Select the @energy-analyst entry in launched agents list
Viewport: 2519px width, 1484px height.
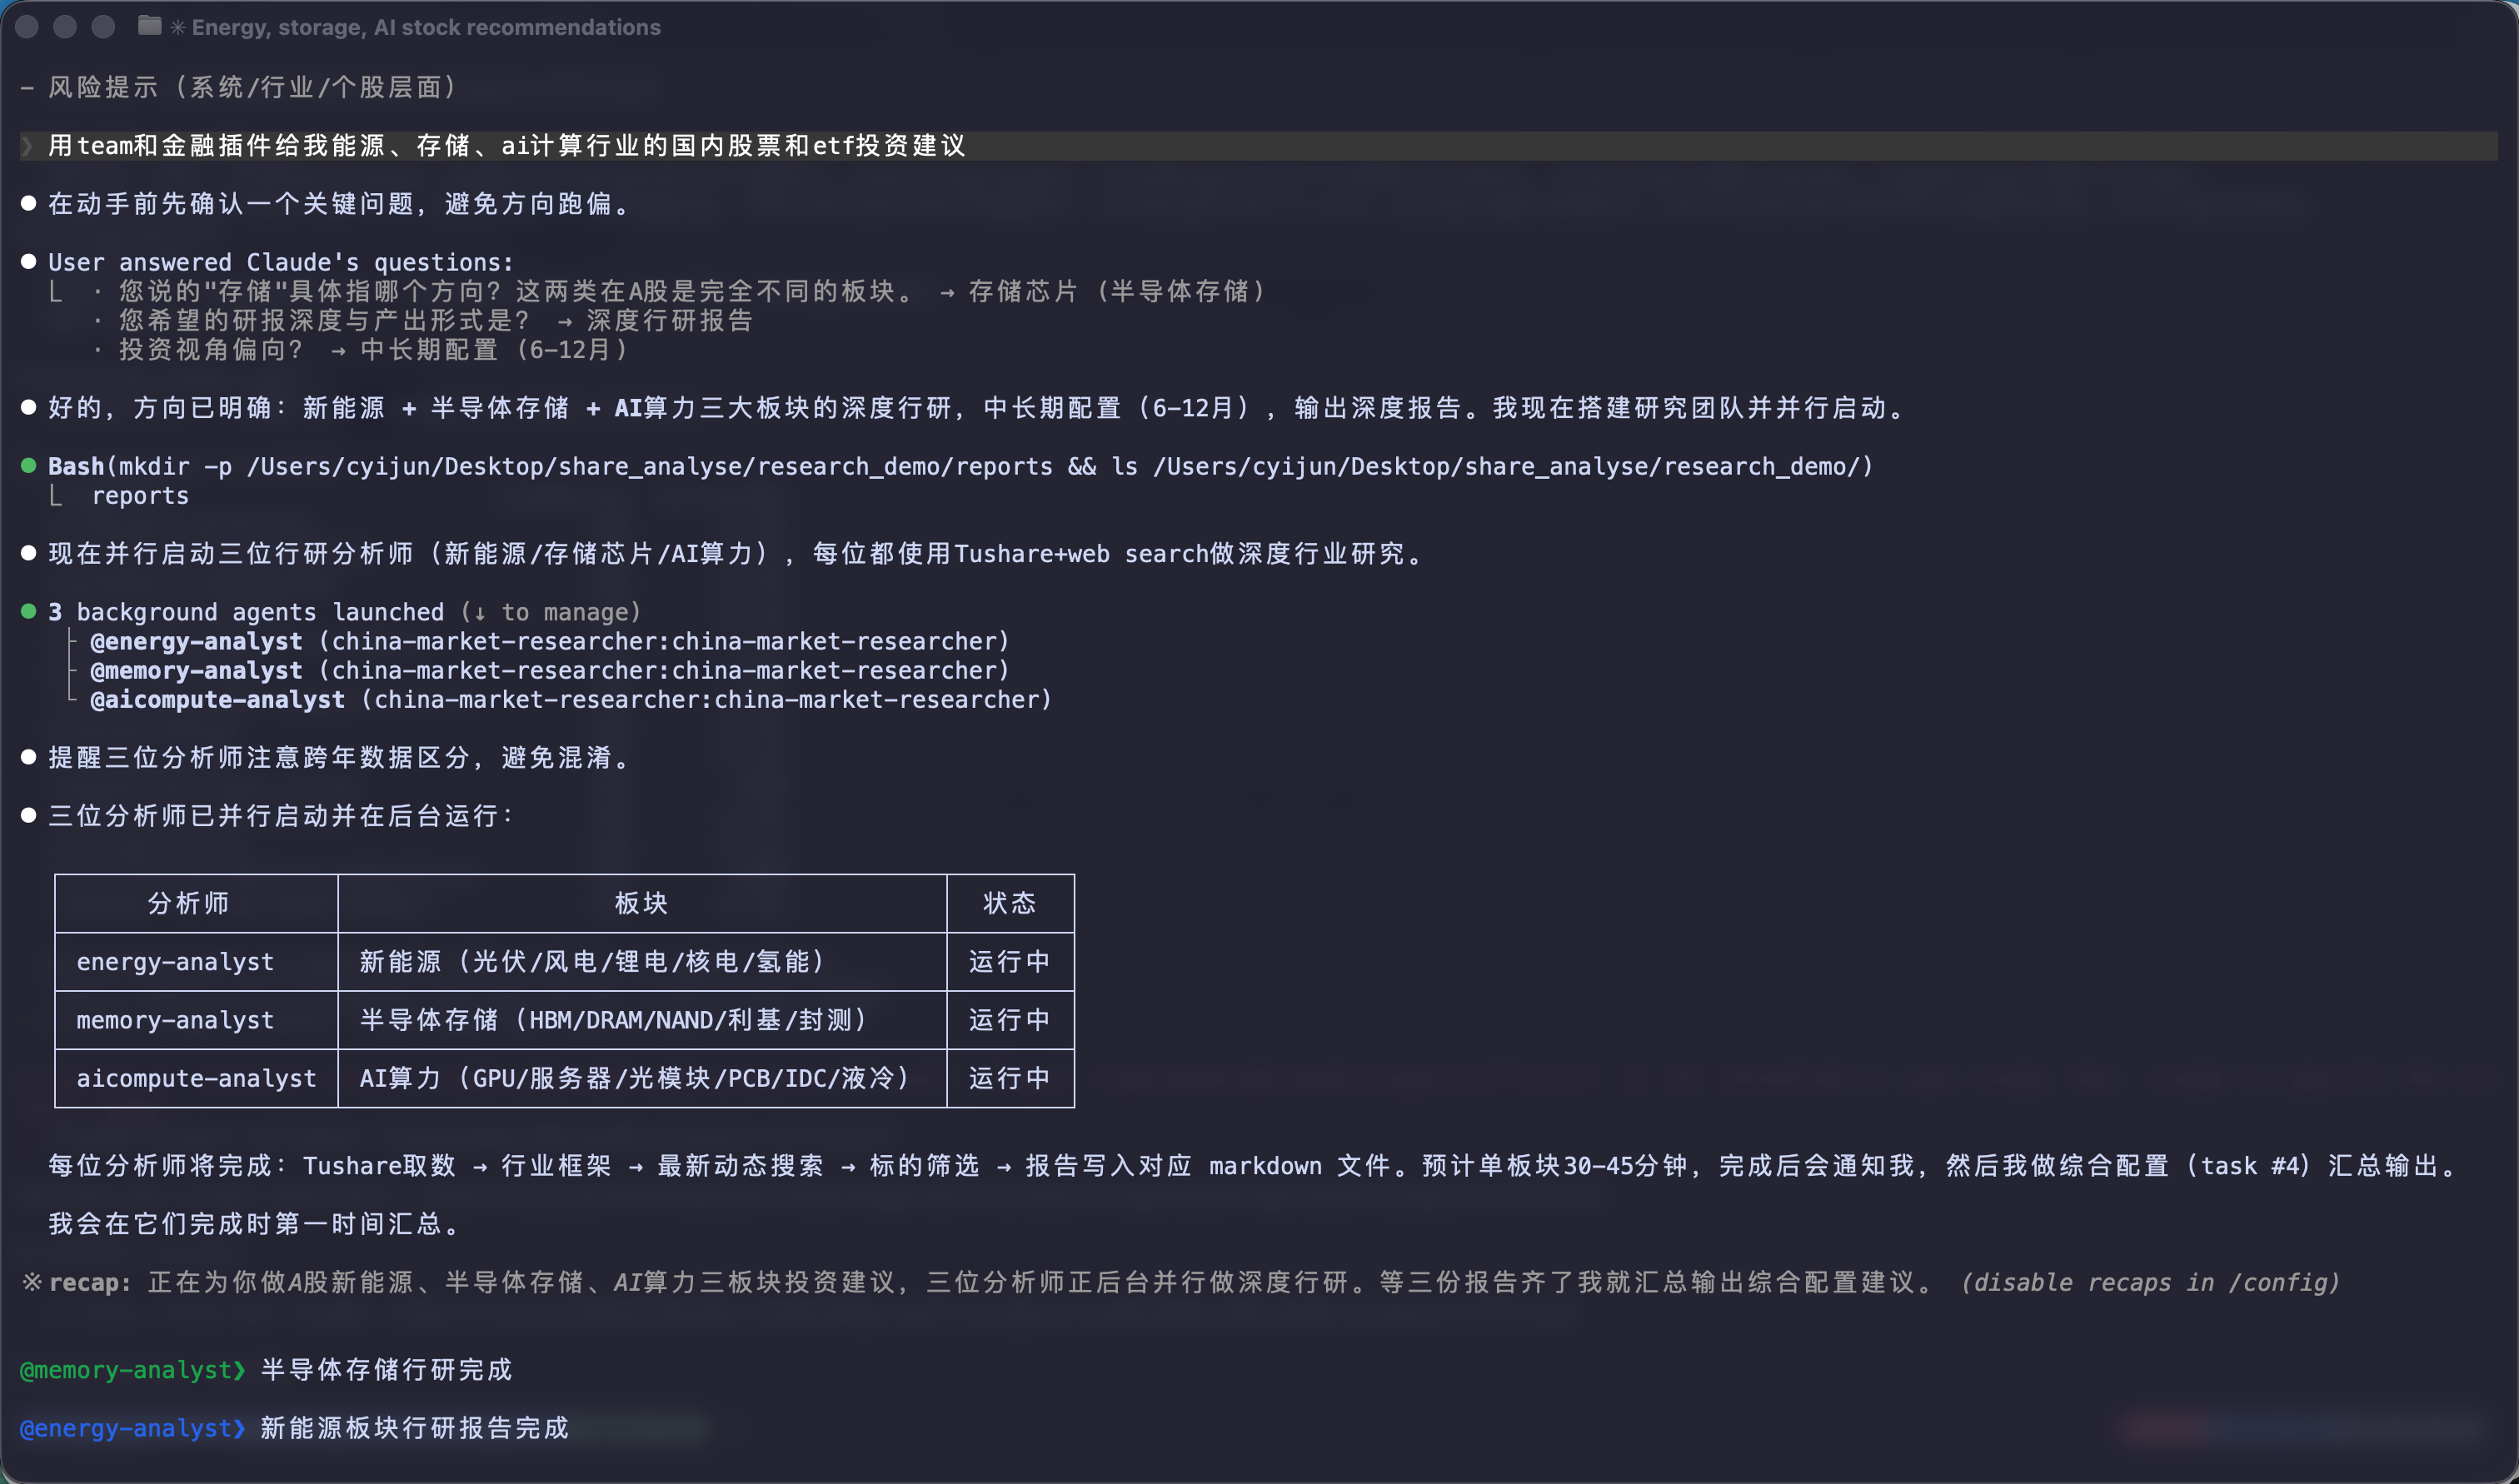click(550, 641)
